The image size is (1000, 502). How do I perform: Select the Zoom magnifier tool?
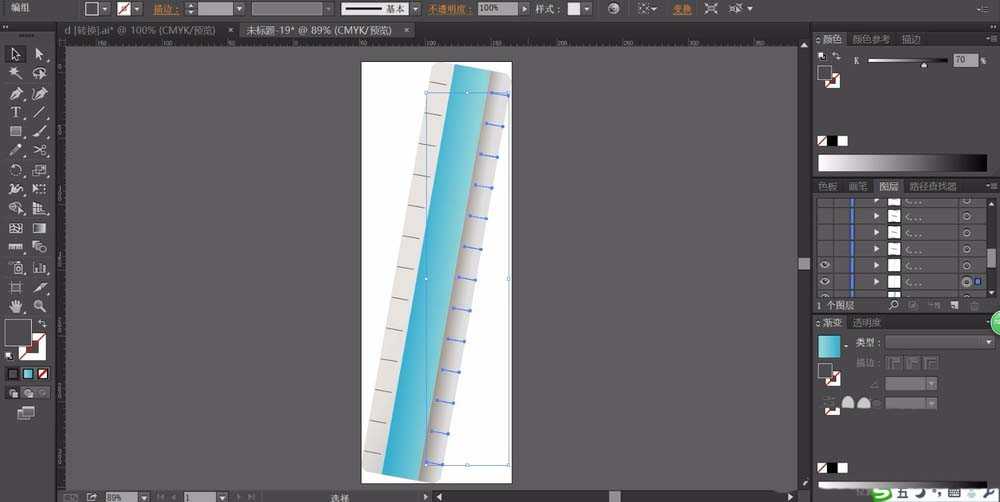(40, 306)
